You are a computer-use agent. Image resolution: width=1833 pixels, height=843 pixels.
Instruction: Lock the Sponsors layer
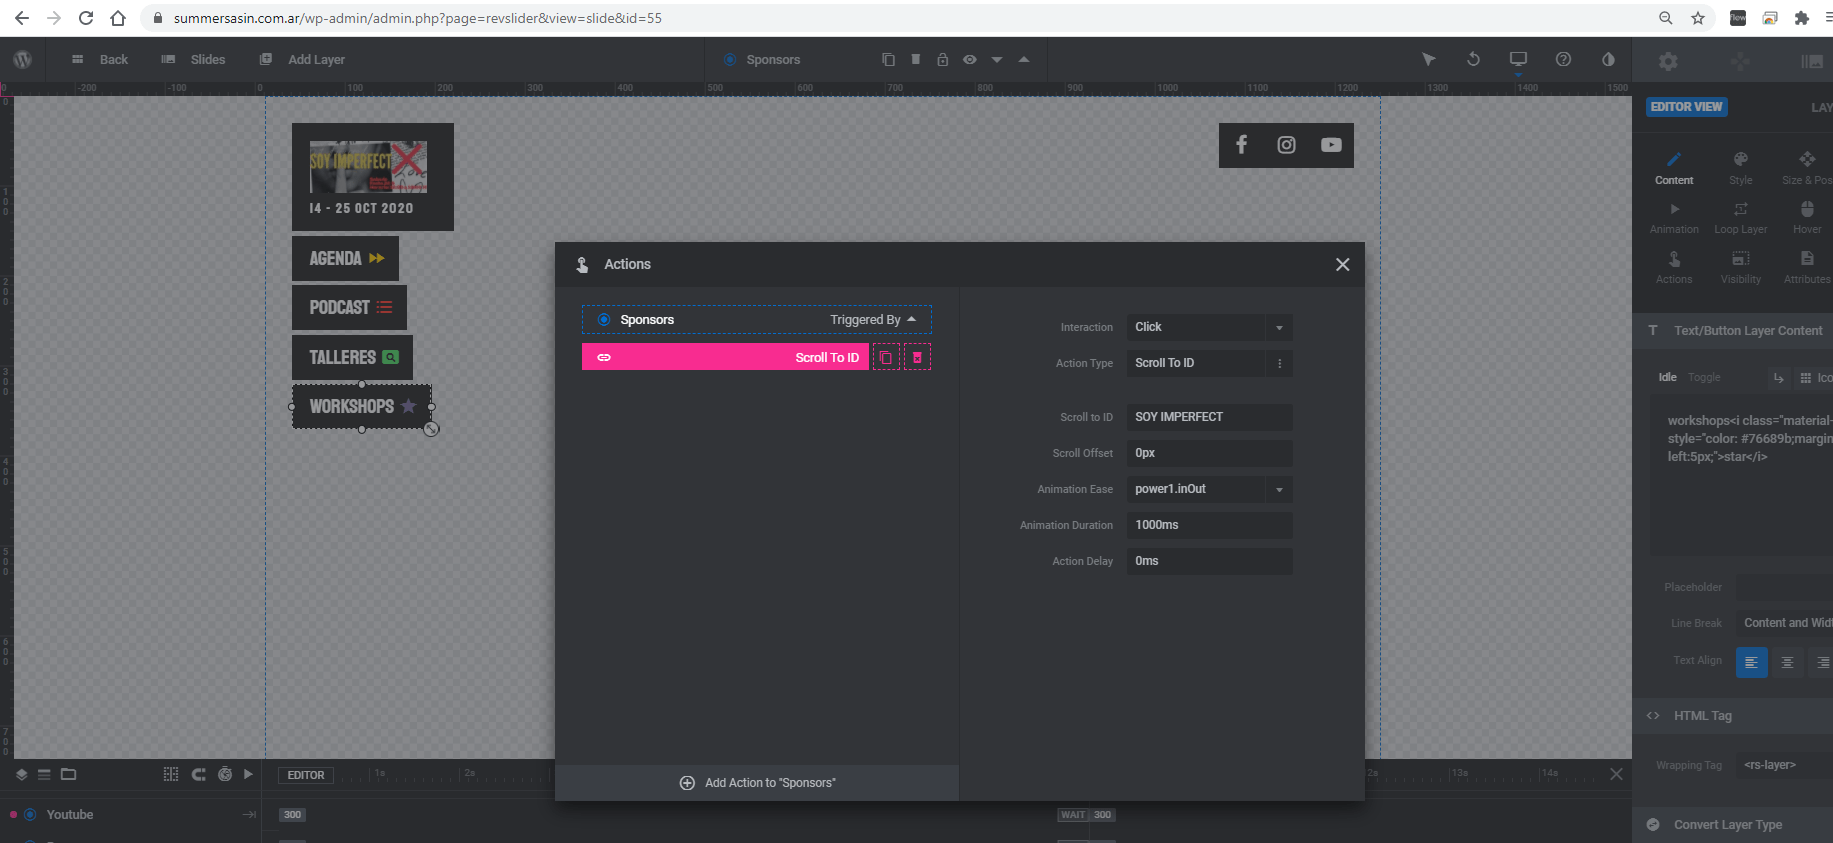(942, 60)
